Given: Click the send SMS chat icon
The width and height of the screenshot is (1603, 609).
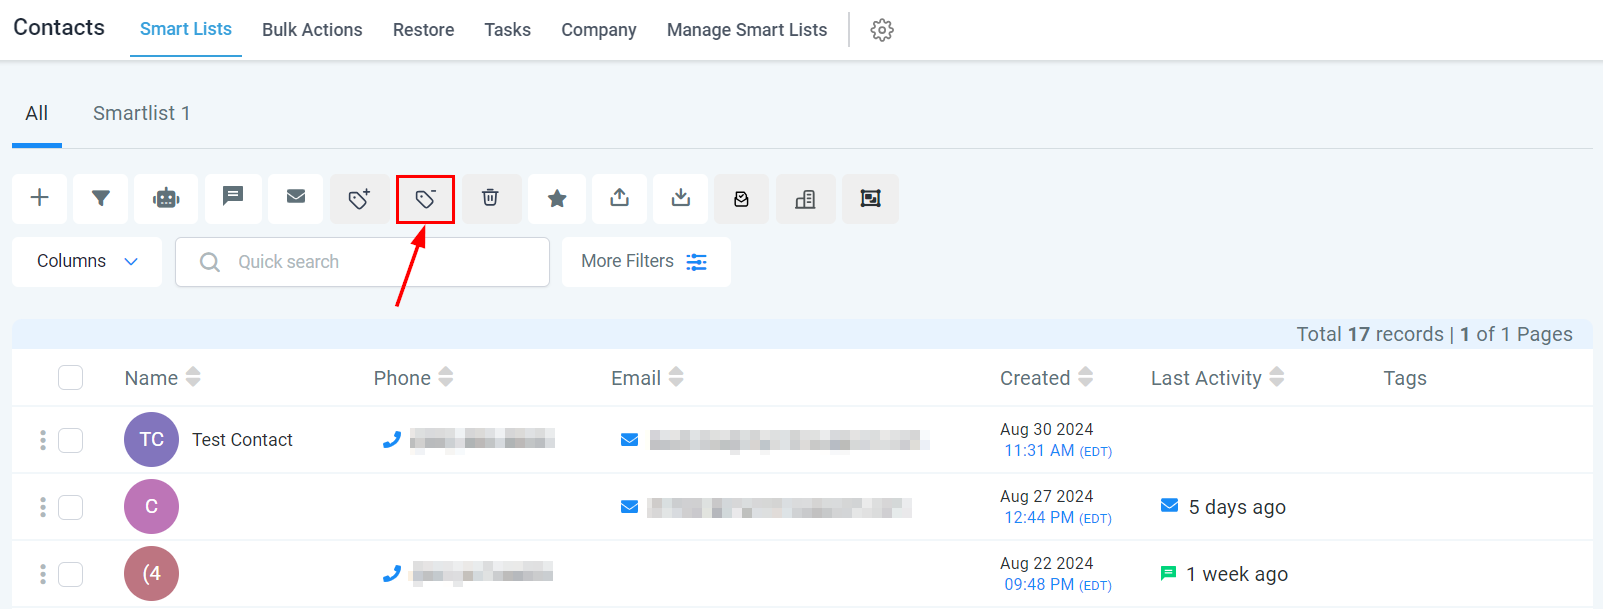Looking at the screenshot, I should pos(233,198).
